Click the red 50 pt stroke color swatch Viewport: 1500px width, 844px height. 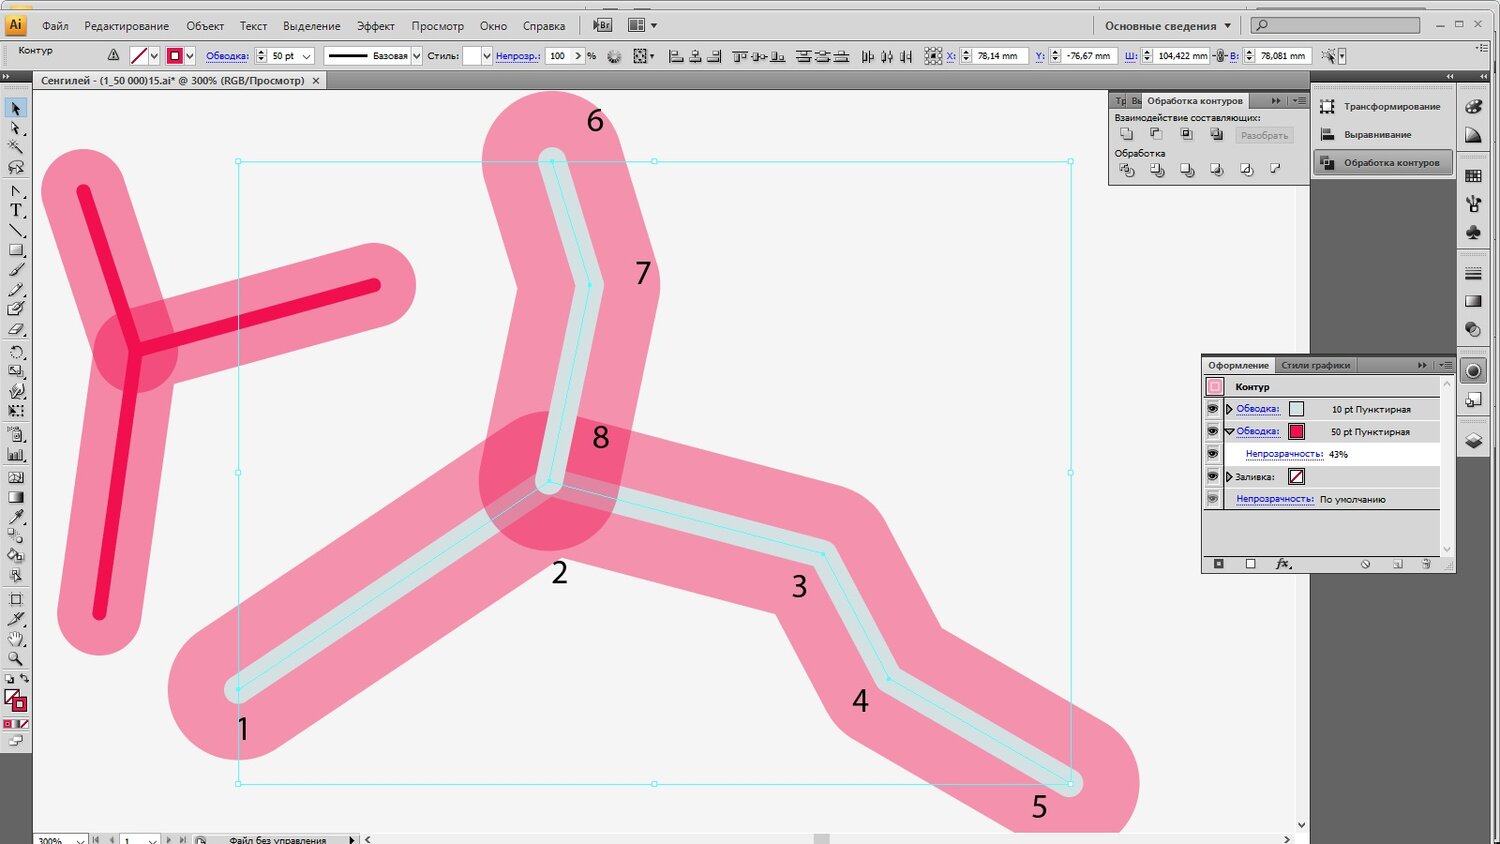[1296, 432]
